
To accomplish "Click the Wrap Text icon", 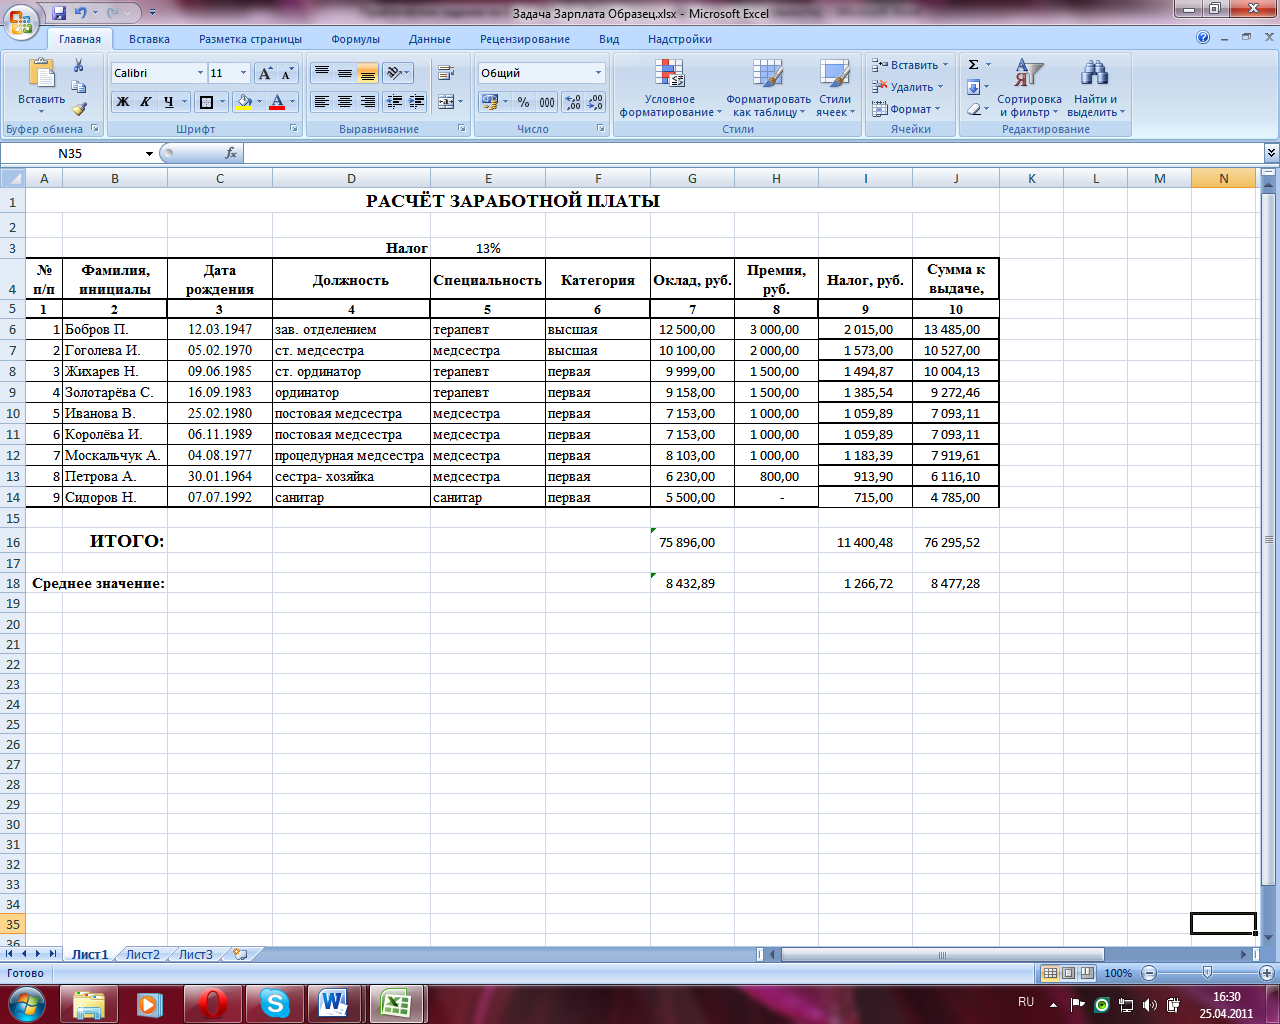I will click(x=446, y=73).
